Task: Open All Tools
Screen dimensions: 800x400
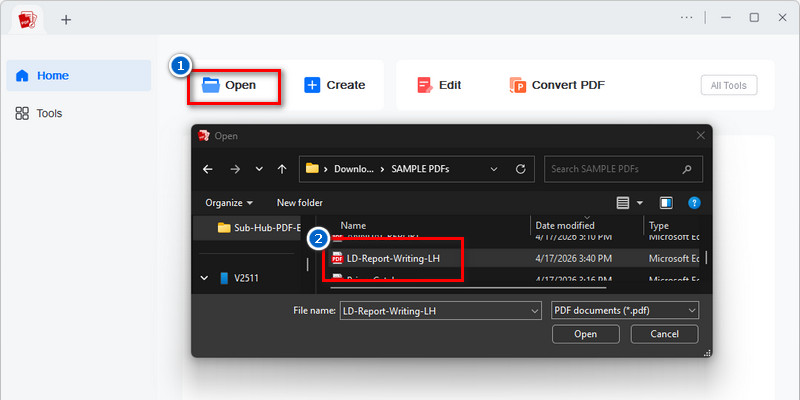Action: pyautogui.click(x=729, y=85)
